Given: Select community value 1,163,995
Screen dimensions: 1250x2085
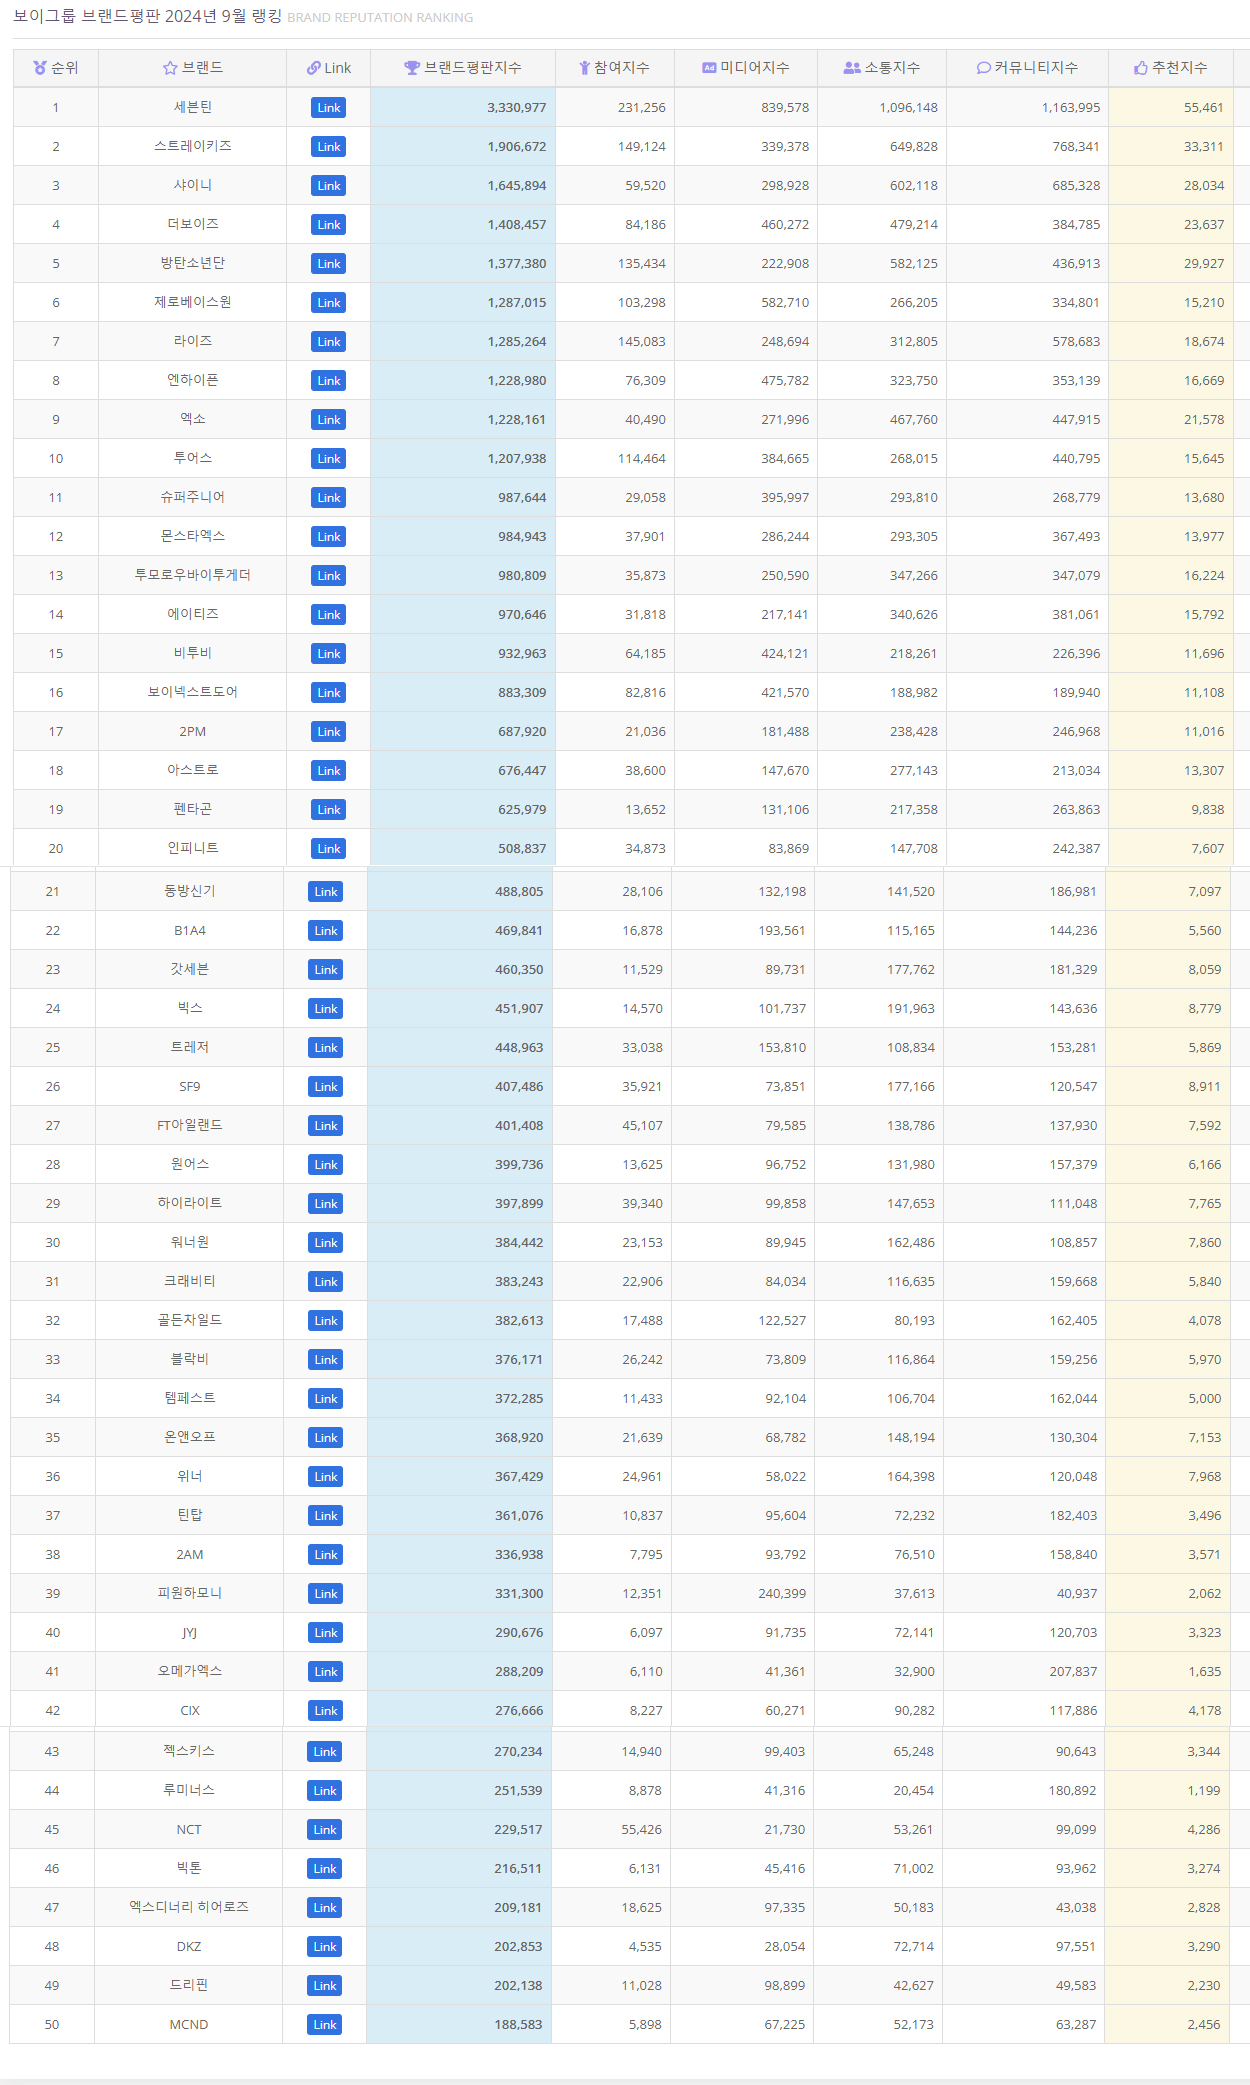Looking at the screenshot, I should (x=1071, y=108).
